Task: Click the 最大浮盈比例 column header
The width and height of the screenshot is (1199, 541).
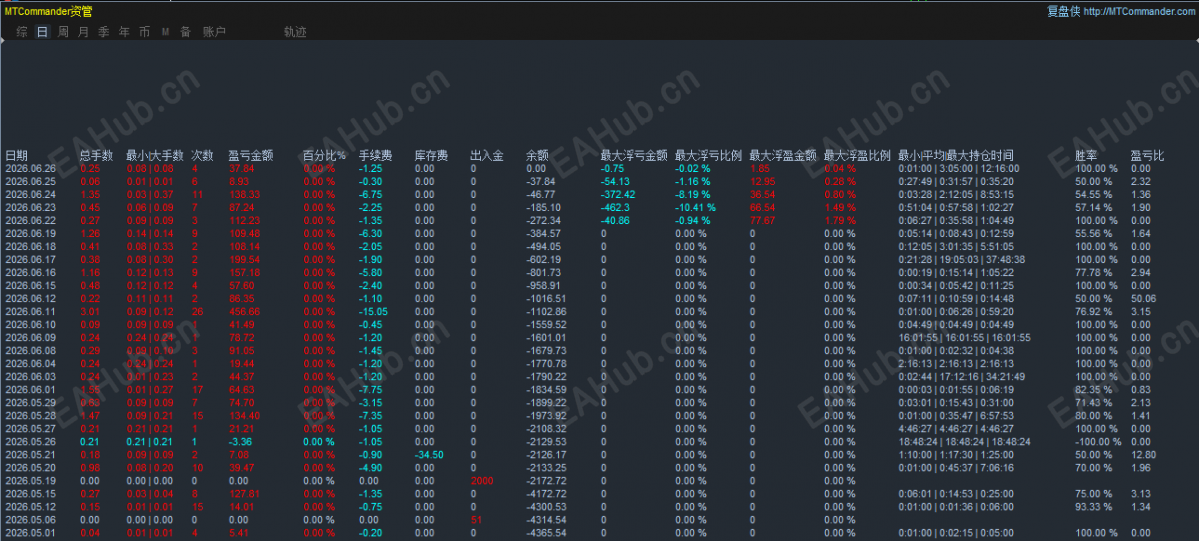Action: pyautogui.click(x=858, y=155)
